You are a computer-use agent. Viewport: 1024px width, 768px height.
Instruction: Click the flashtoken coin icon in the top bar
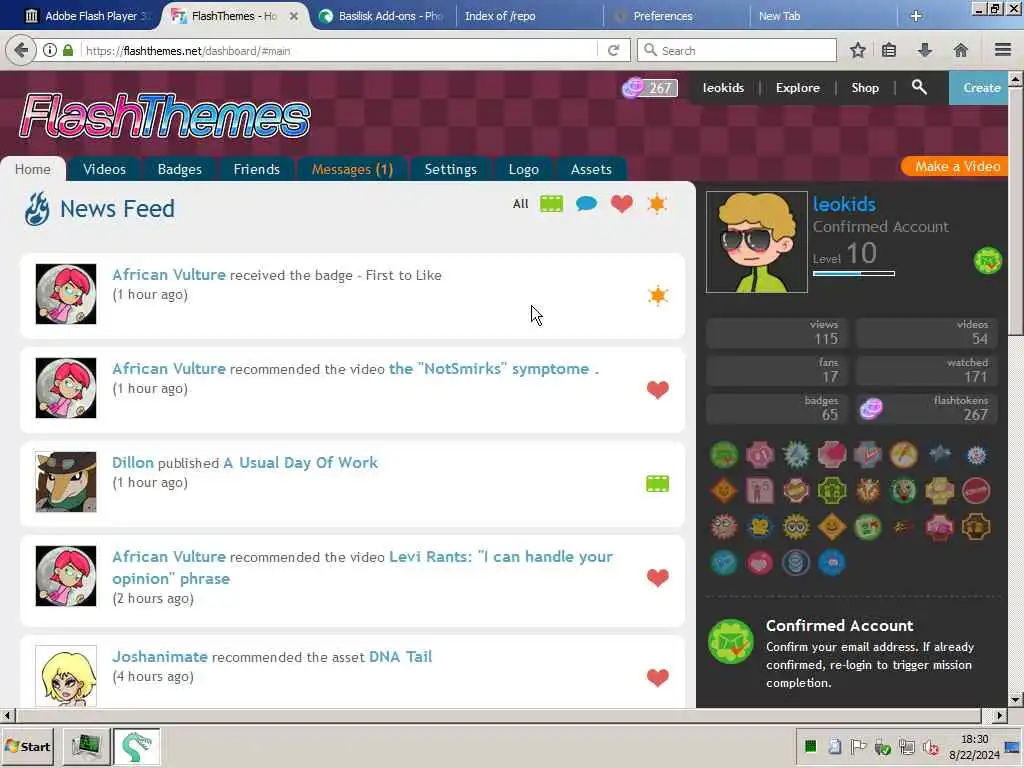point(632,87)
